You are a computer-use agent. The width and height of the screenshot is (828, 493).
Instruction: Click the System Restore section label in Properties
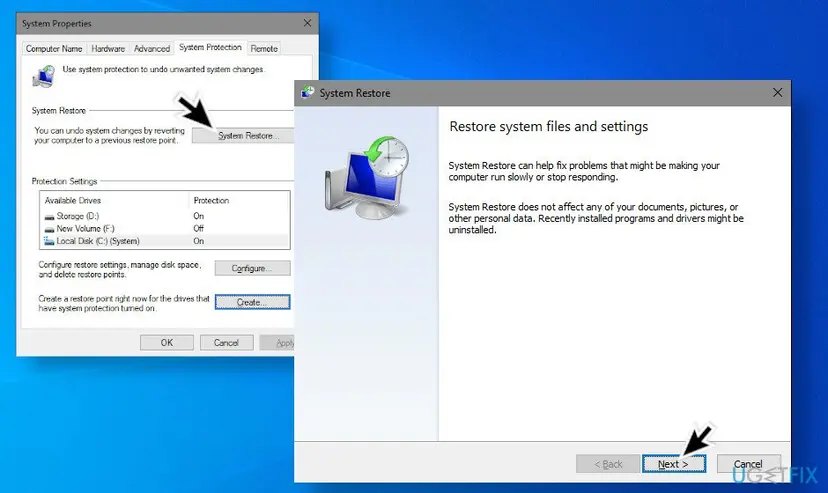pyautogui.click(x=59, y=110)
